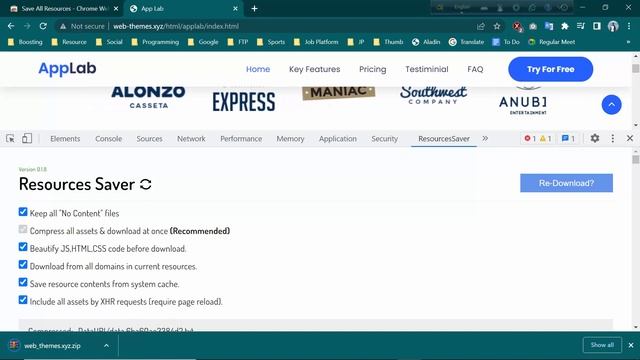Image resolution: width=640 pixels, height=360 pixels.
Task: Expand more DevTools tabs chevron
Action: [x=485, y=138]
